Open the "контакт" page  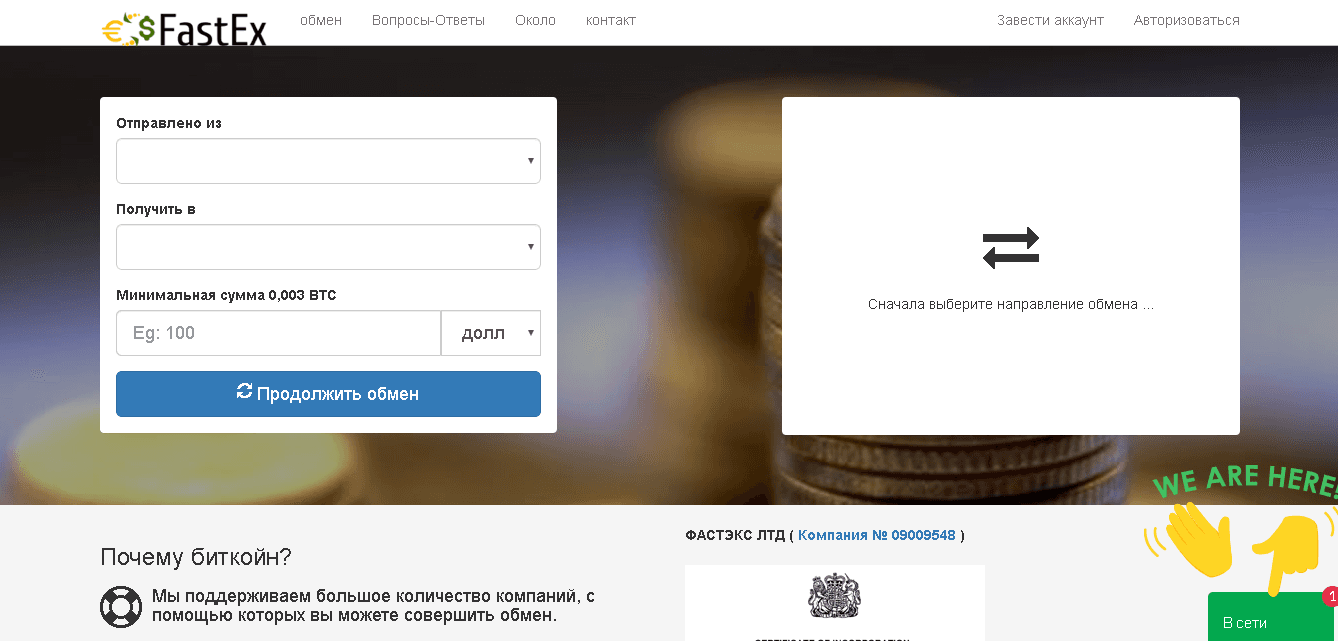click(x=610, y=20)
